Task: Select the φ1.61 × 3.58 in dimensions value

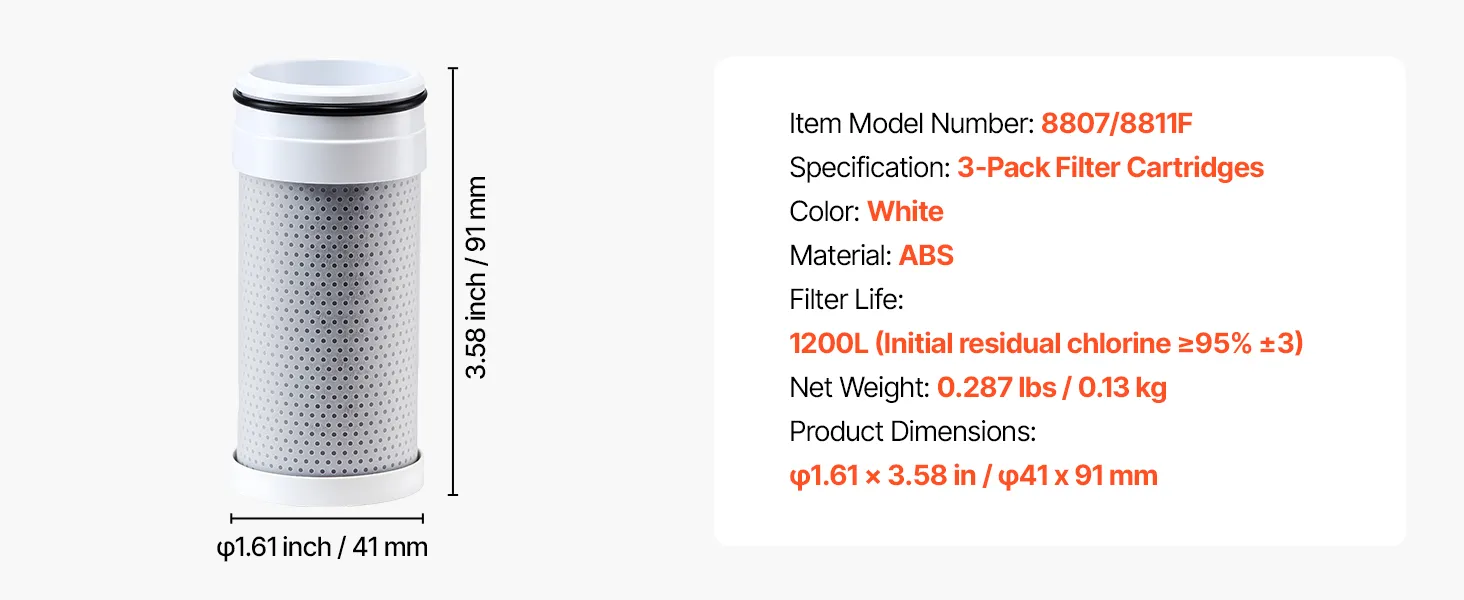Action: pos(973,476)
